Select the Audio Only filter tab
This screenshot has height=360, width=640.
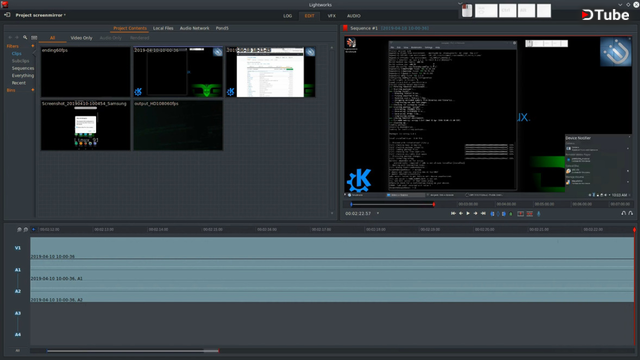coord(111,38)
